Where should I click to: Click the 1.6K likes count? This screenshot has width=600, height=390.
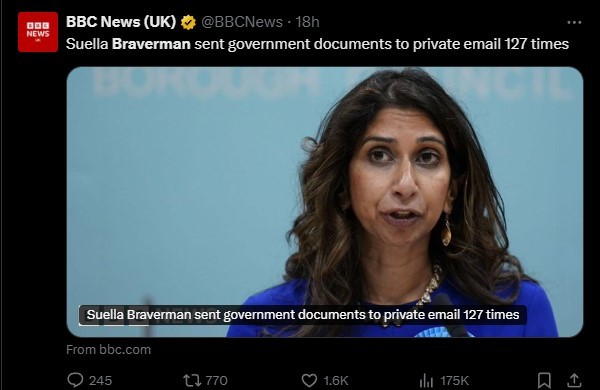click(336, 380)
